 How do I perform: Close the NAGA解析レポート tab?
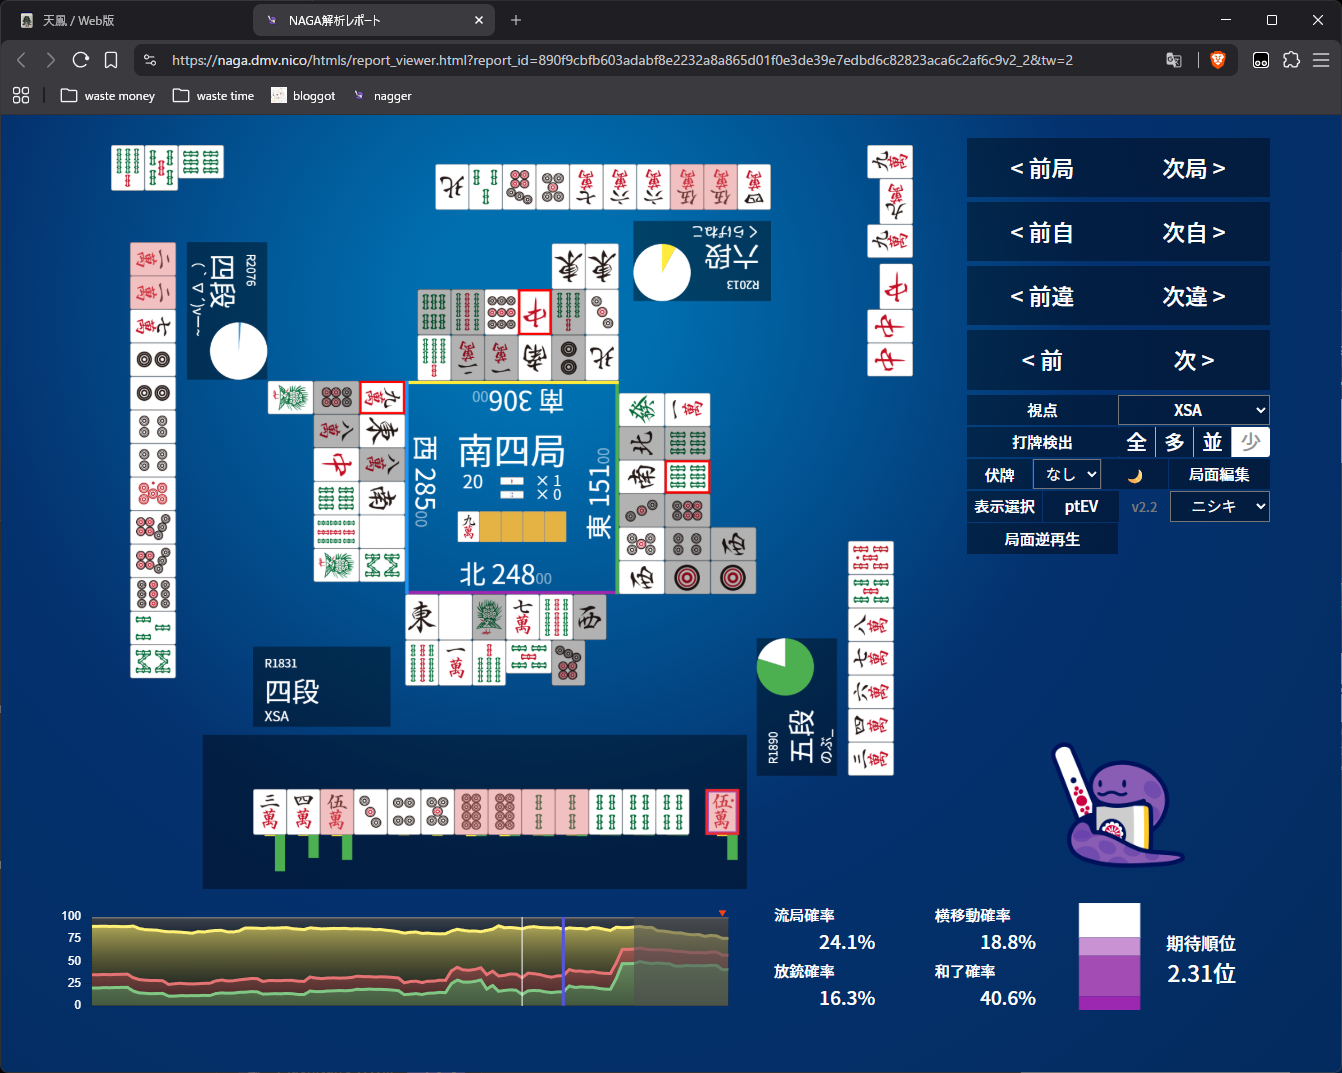coord(479,20)
